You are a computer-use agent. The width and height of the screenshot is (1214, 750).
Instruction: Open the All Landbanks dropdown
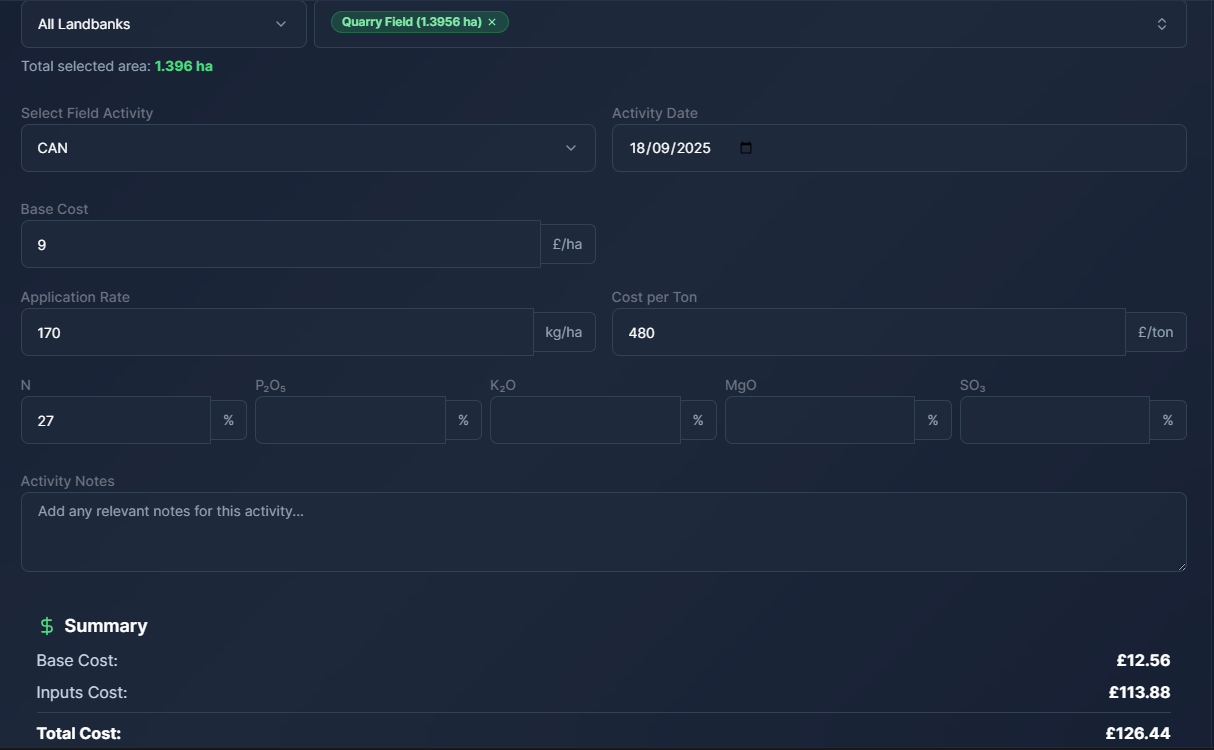(163, 23)
